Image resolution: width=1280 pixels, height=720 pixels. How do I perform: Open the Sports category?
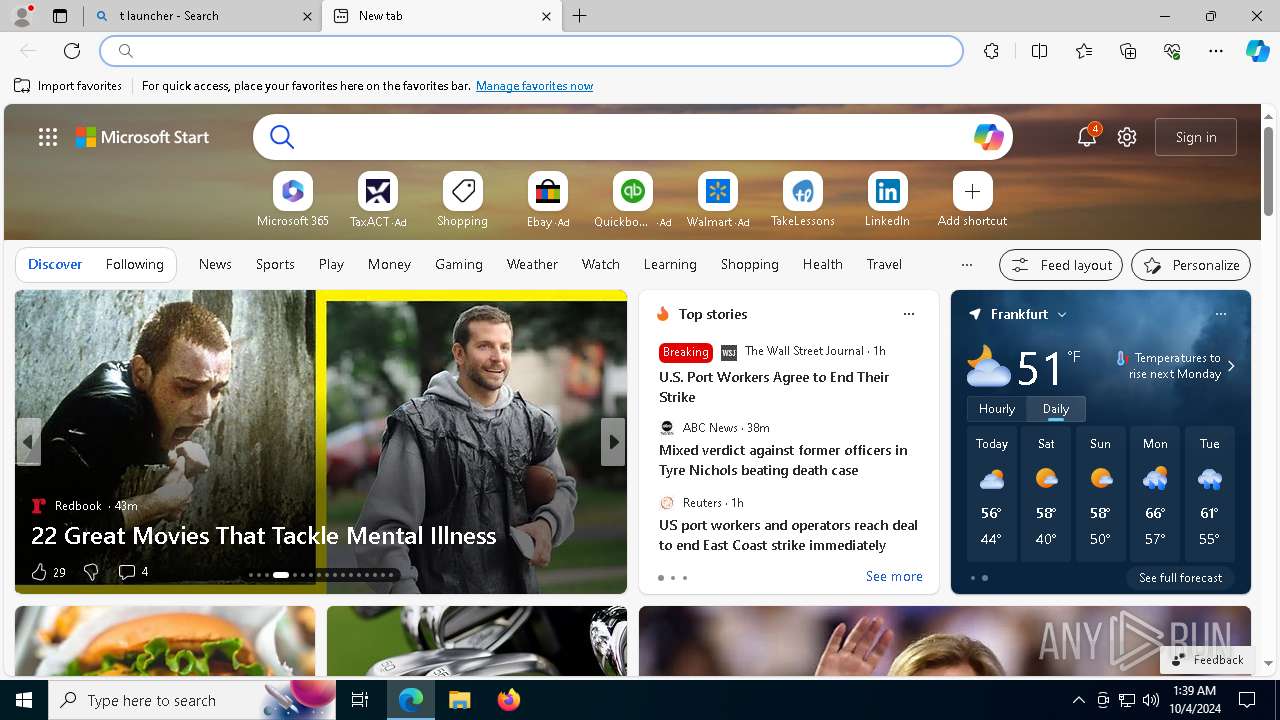275,265
